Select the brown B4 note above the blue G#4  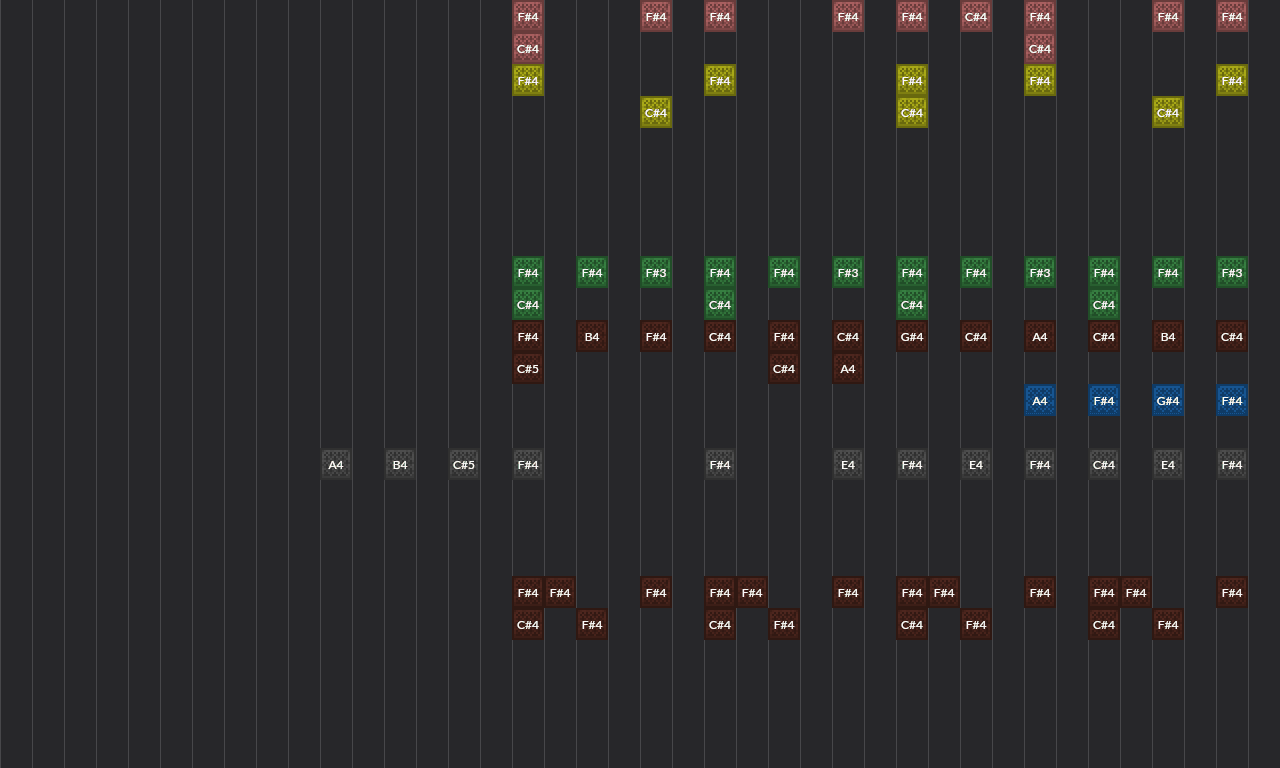pos(1168,337)
